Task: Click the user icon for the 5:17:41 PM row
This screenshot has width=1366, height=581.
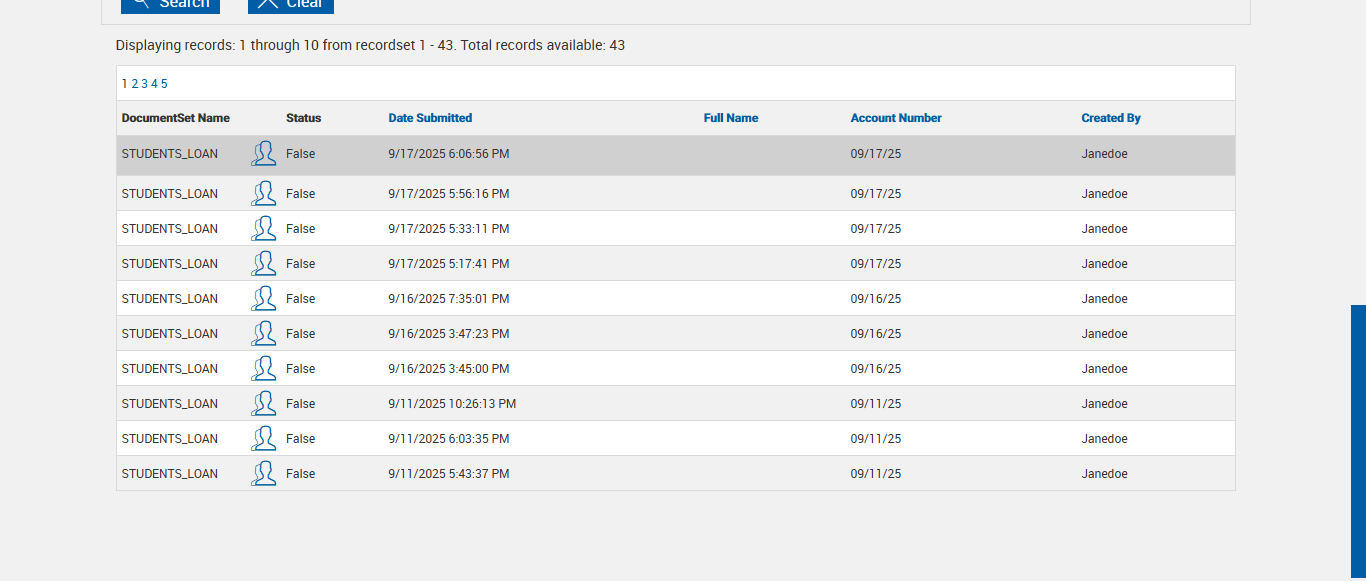Action: [264, 264]
